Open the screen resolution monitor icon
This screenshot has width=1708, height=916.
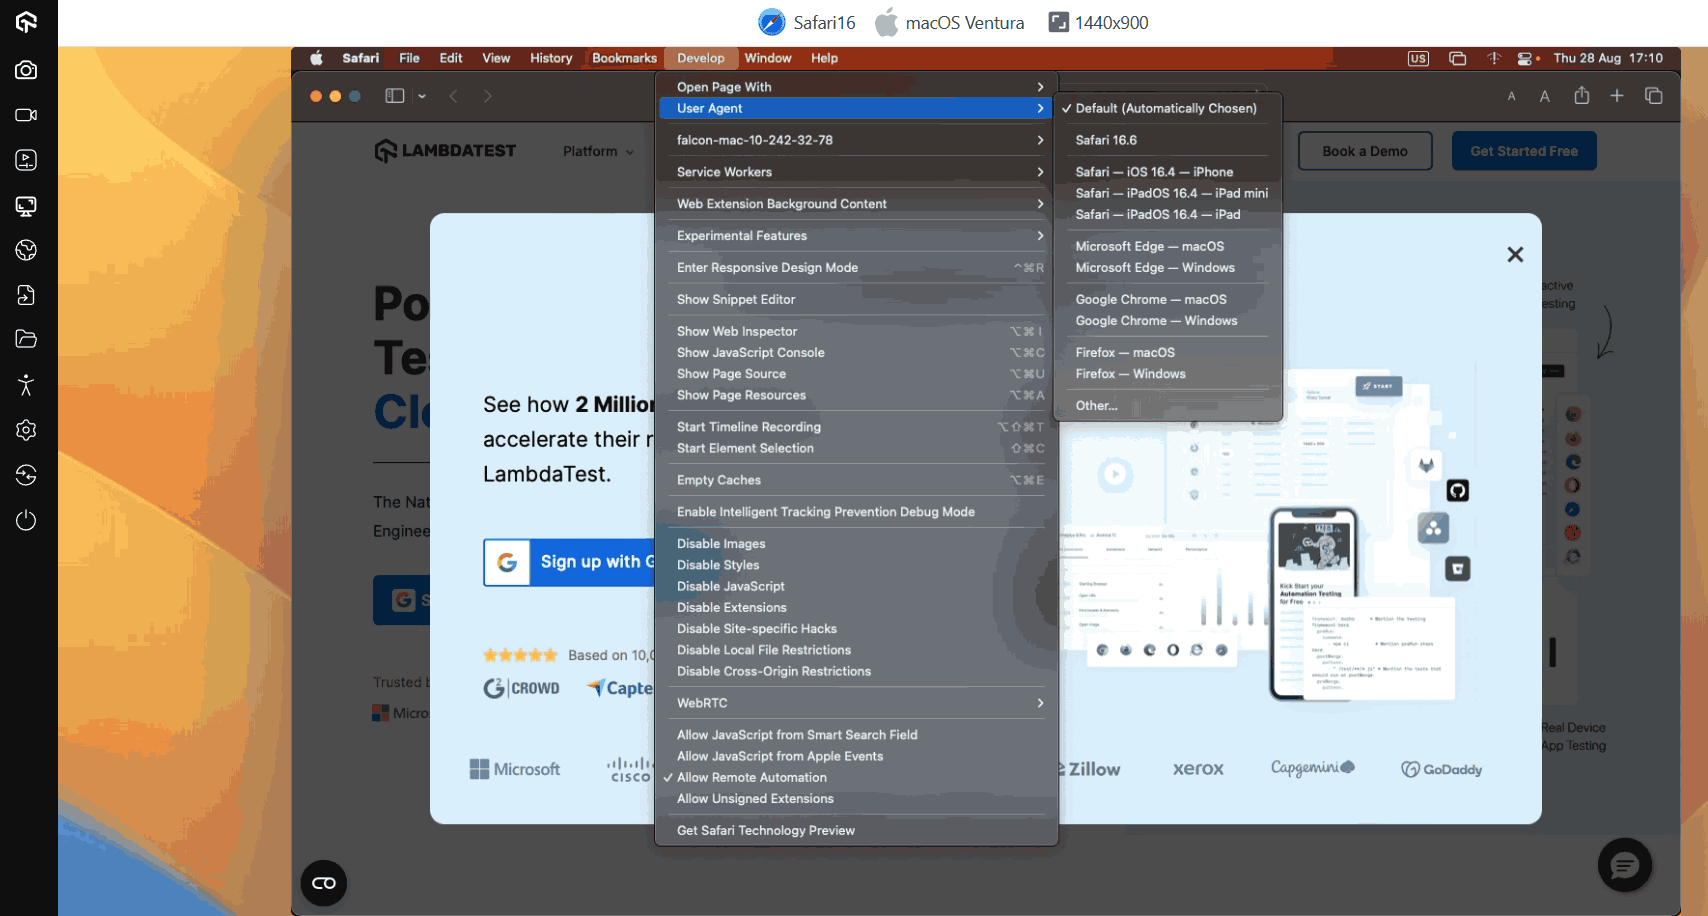(27, 206)
